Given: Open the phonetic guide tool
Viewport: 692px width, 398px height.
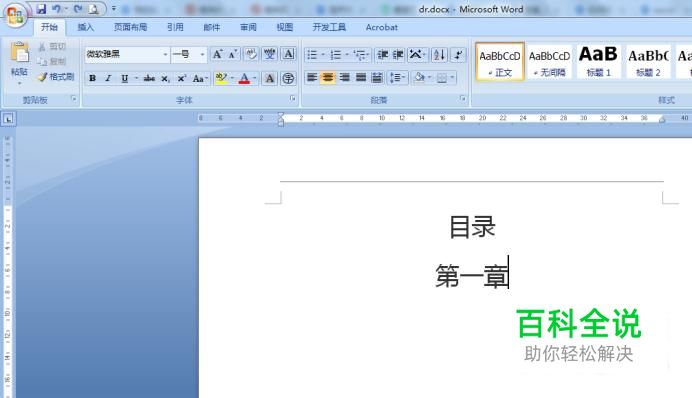Looking at the screenshot, I should (x=270, y=54).
